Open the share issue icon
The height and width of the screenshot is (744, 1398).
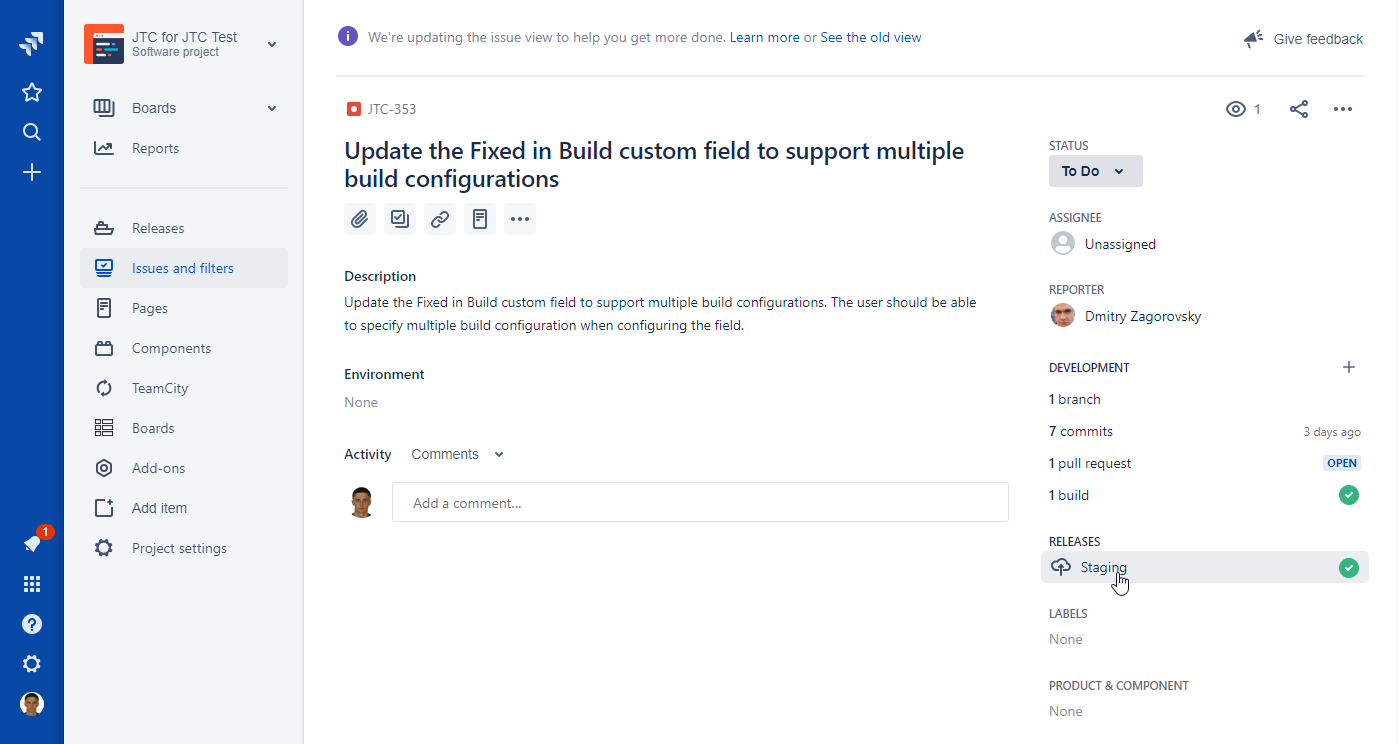tap(1299, 109)
